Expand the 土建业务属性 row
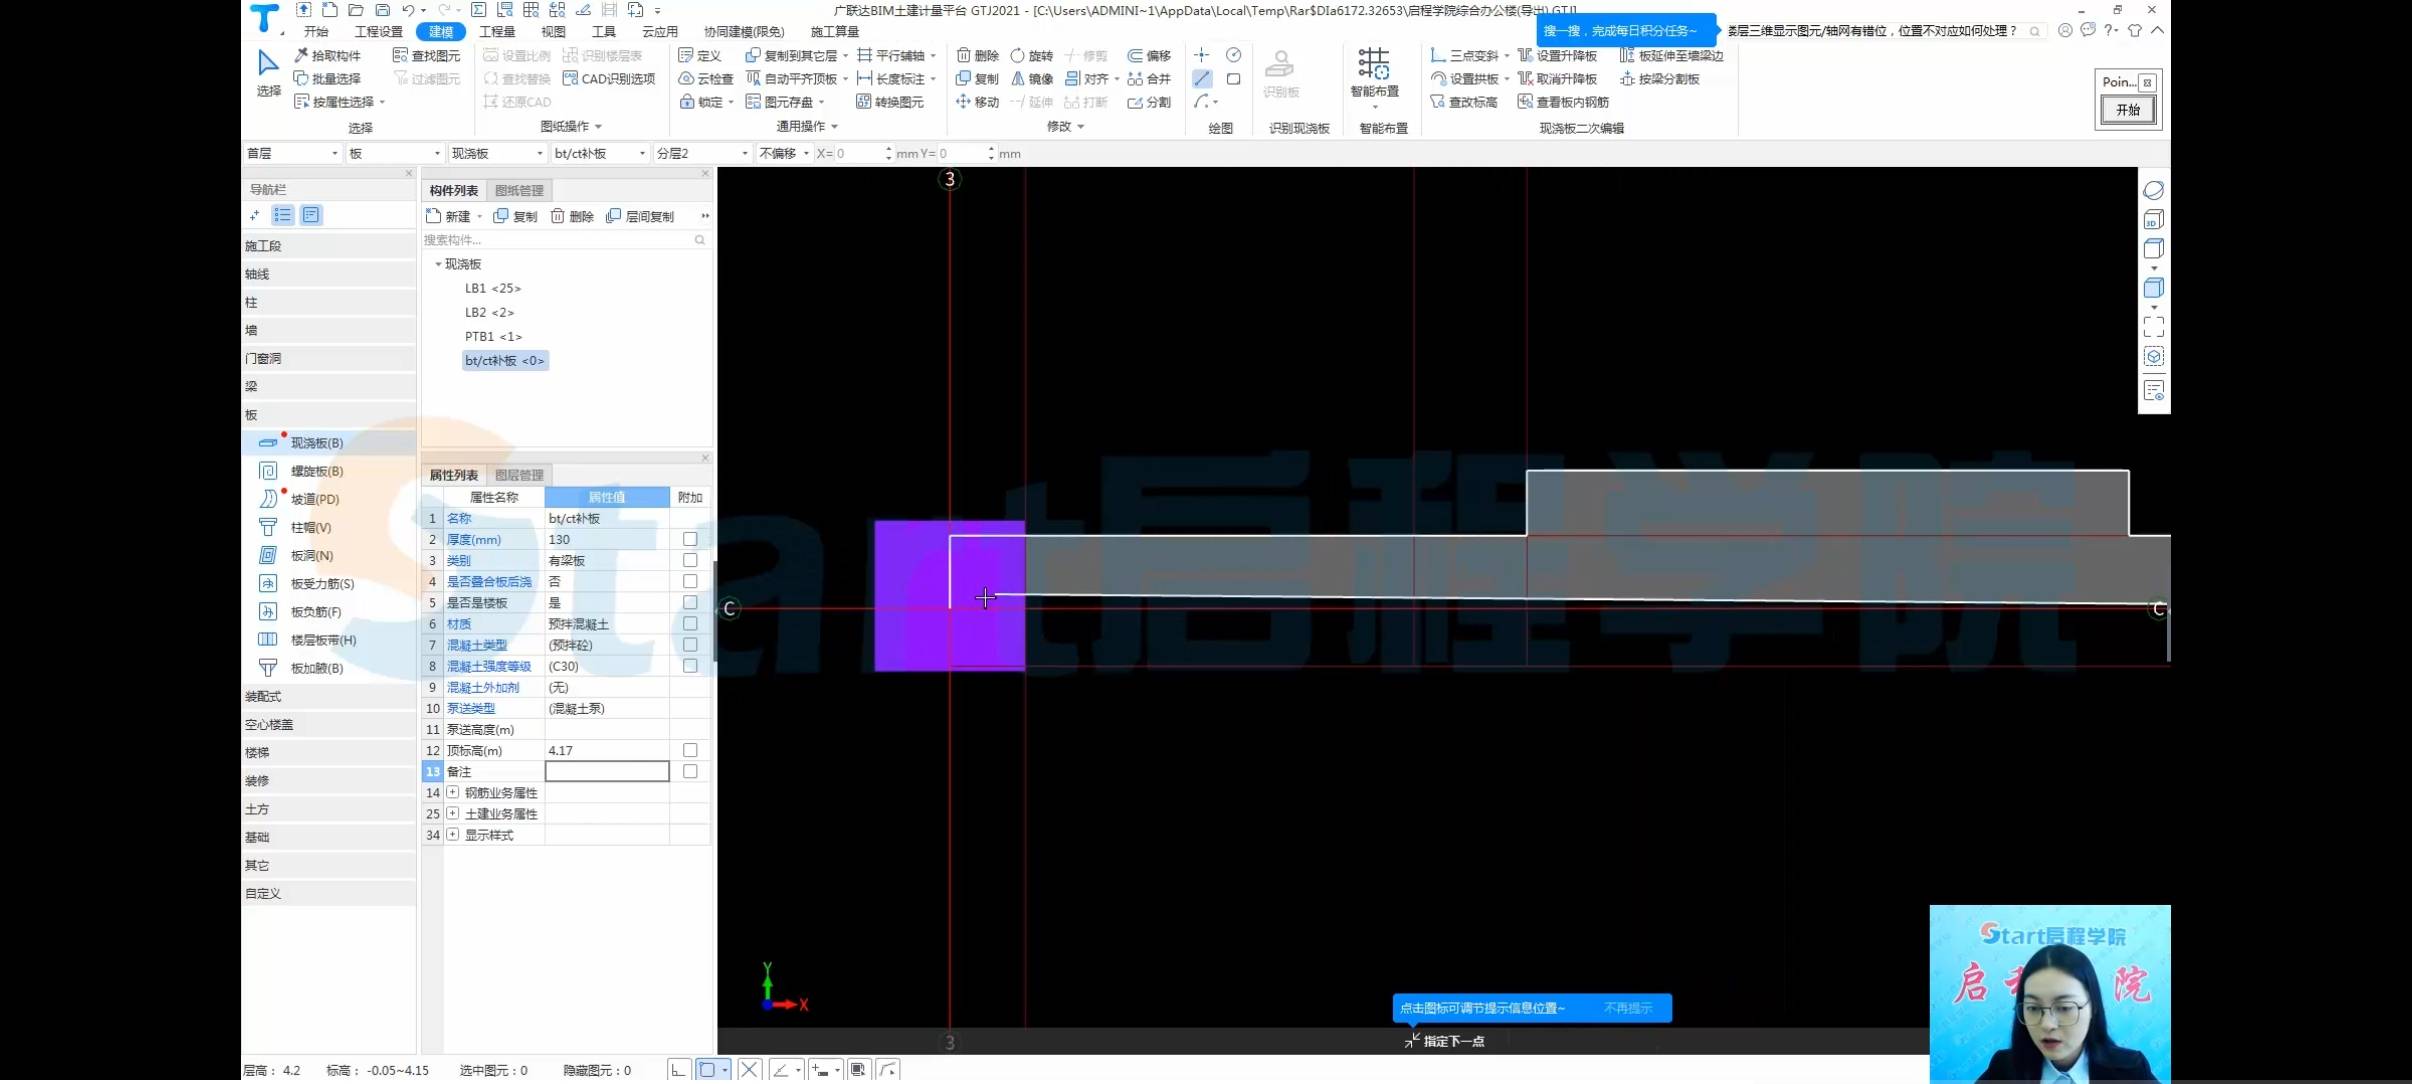The image size is (2412, 1084). click(x=453, y=813)
